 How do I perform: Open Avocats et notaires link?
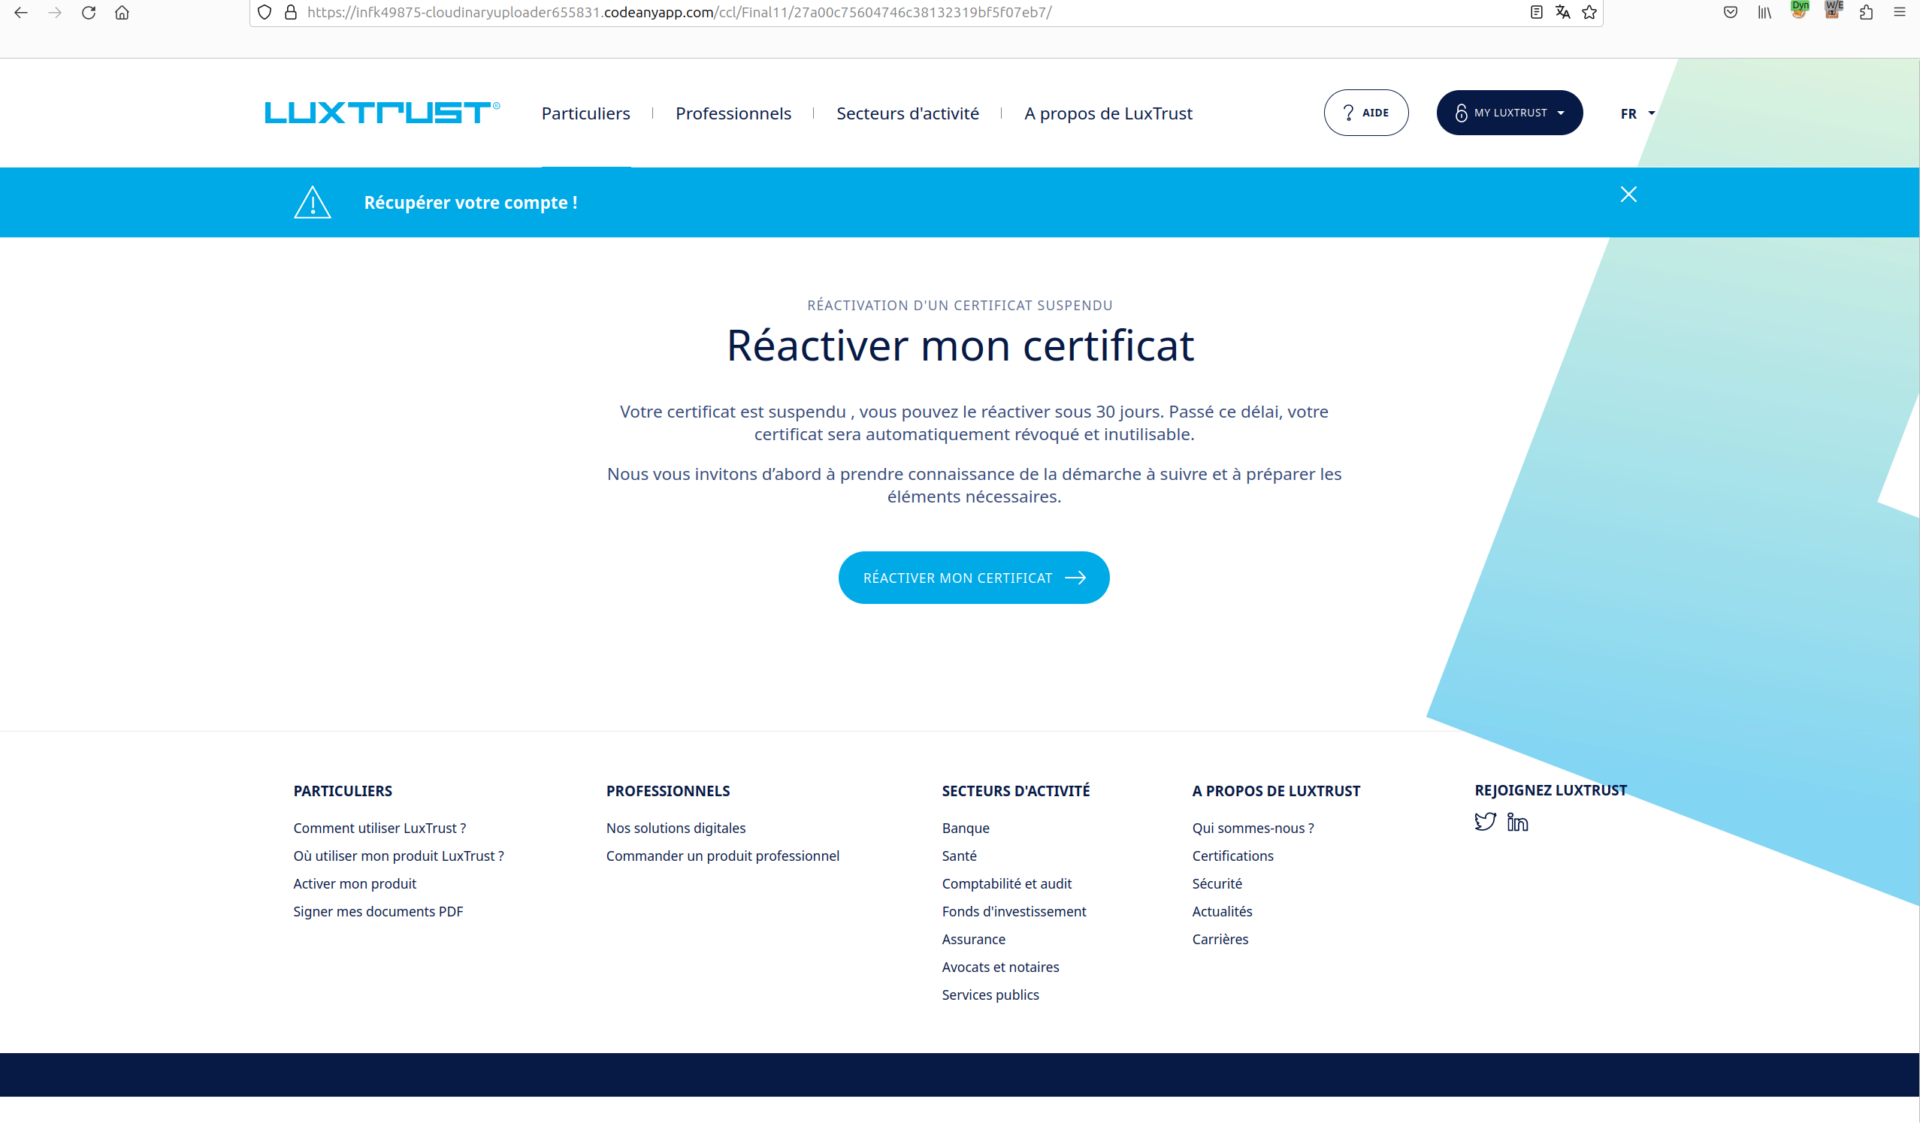tap(1001, 967)
